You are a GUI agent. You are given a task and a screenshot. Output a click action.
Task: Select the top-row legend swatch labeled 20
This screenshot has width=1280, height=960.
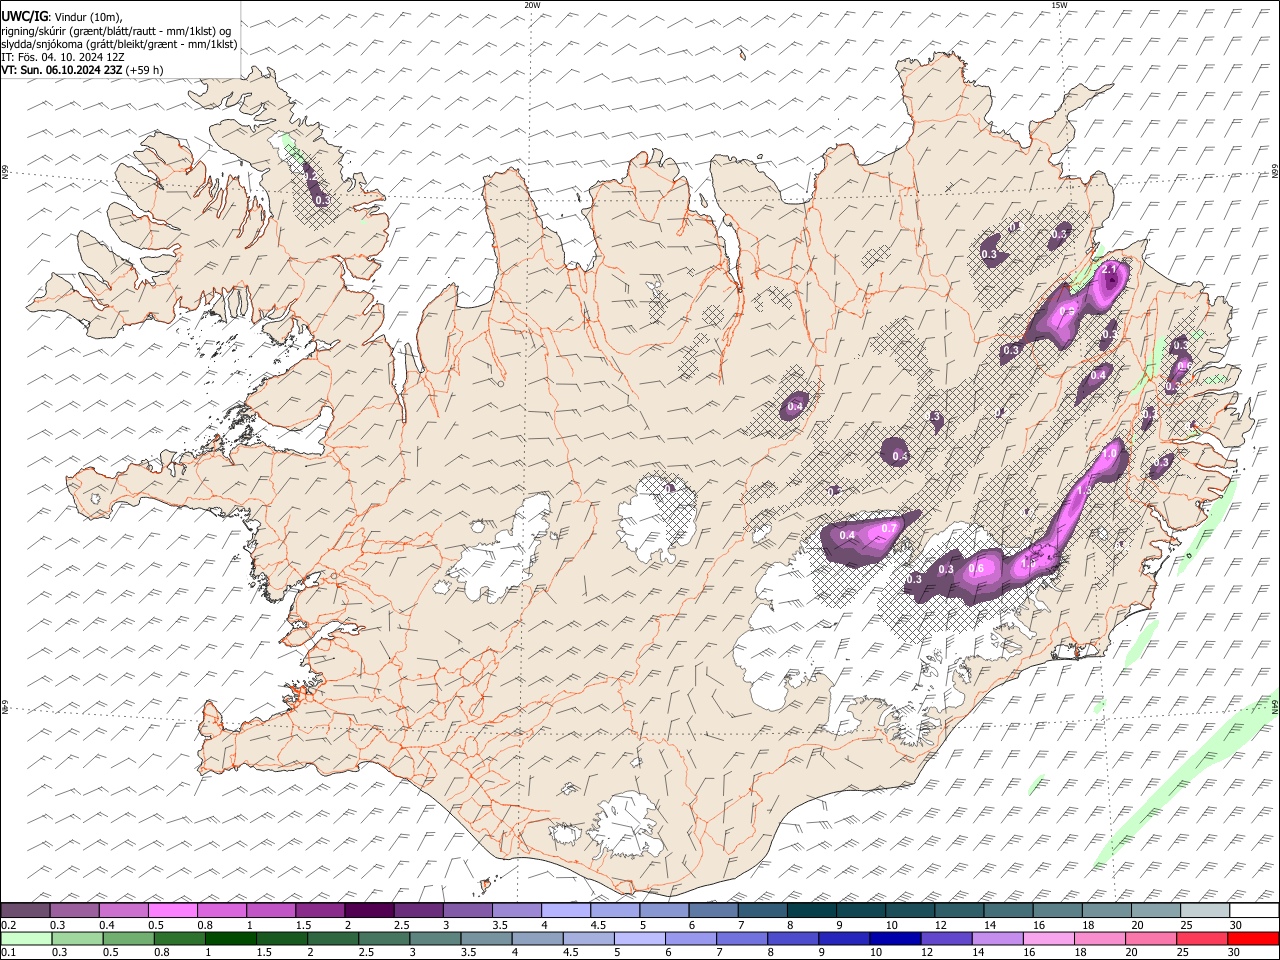pos(1155,910)
